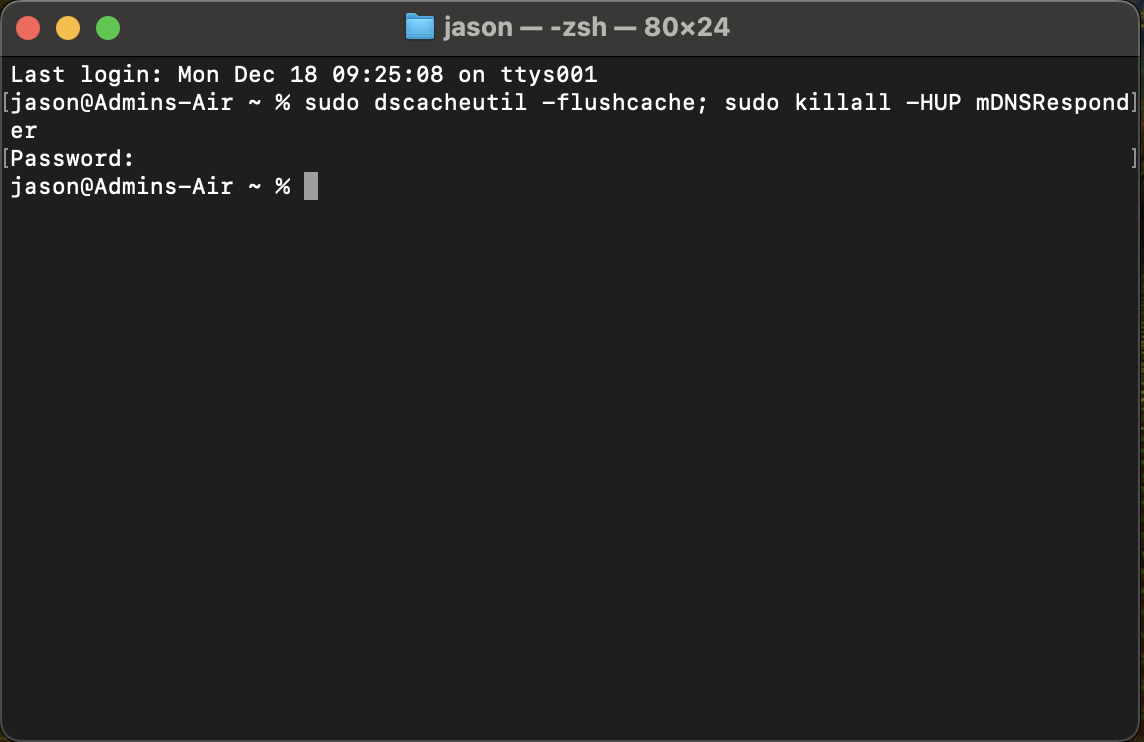Click 'jason@Admins-Air' on the last prompt line
Screen dimensions: 1144x742
121,186
